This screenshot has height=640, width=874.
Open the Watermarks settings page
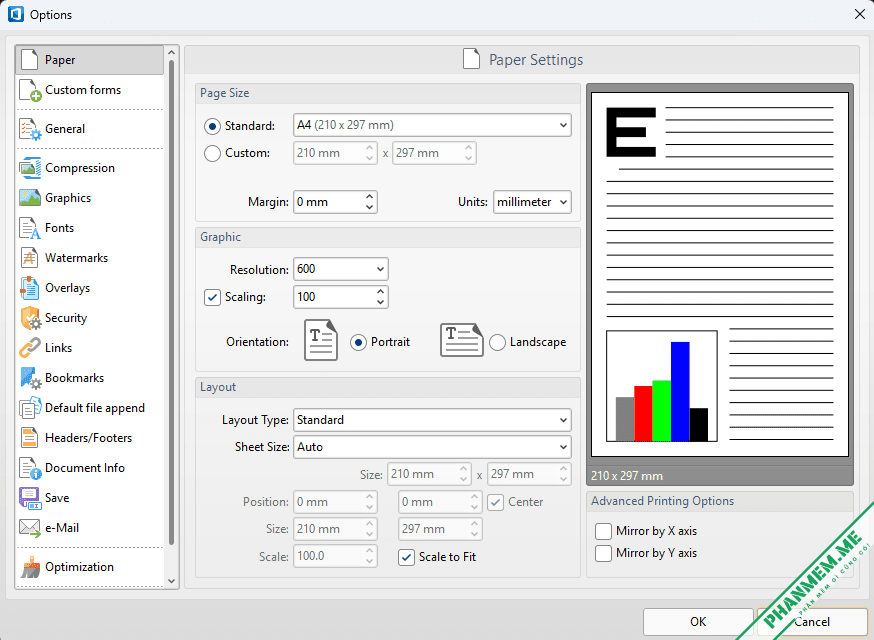click(x=90, y=258)
